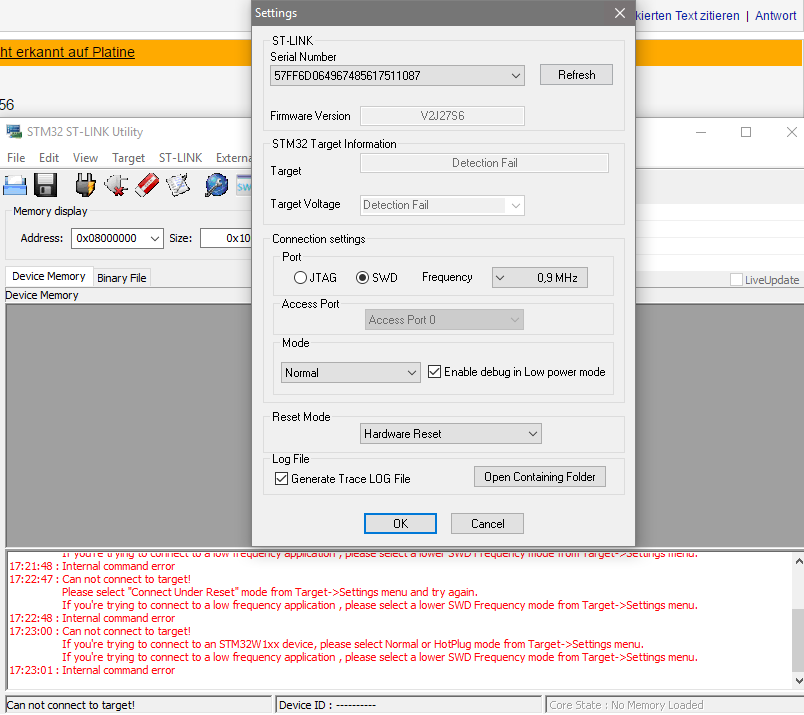The image size is (804, 715).
Task: Click Cancel in Settings dialog
Action: pyautogui.click(x=487, y=524)
